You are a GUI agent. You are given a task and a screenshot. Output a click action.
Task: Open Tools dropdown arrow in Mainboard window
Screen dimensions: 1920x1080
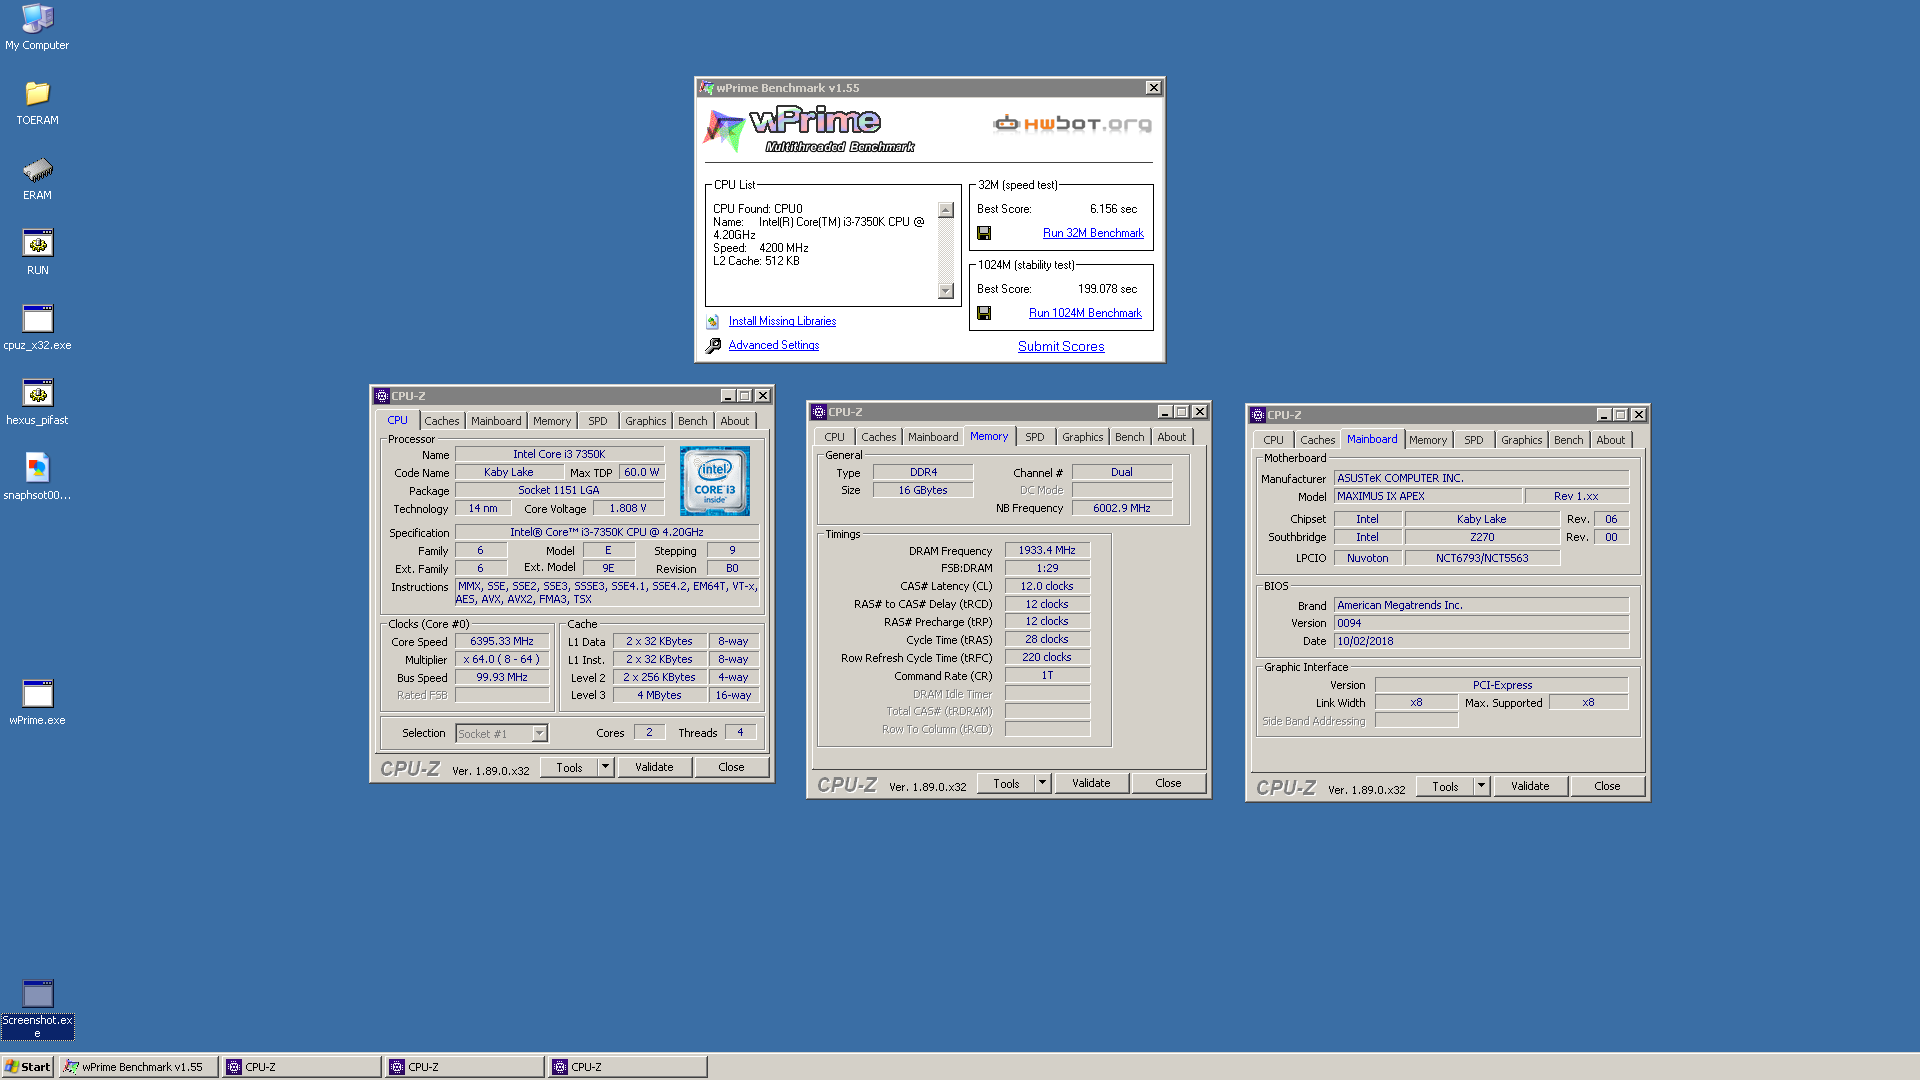[x=1481, y=786]
